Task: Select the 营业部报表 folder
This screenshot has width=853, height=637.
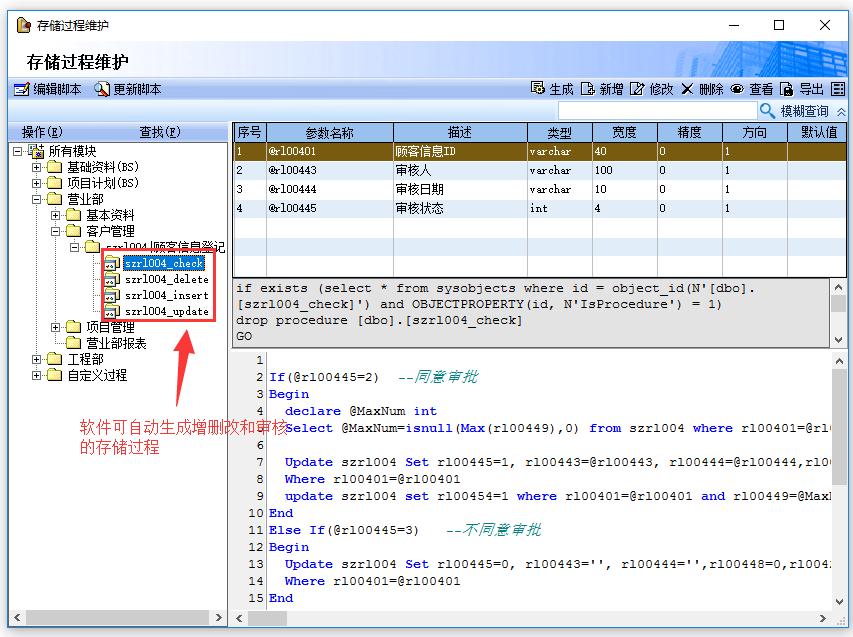Action: pyautogui.click(x=116, y=343)
